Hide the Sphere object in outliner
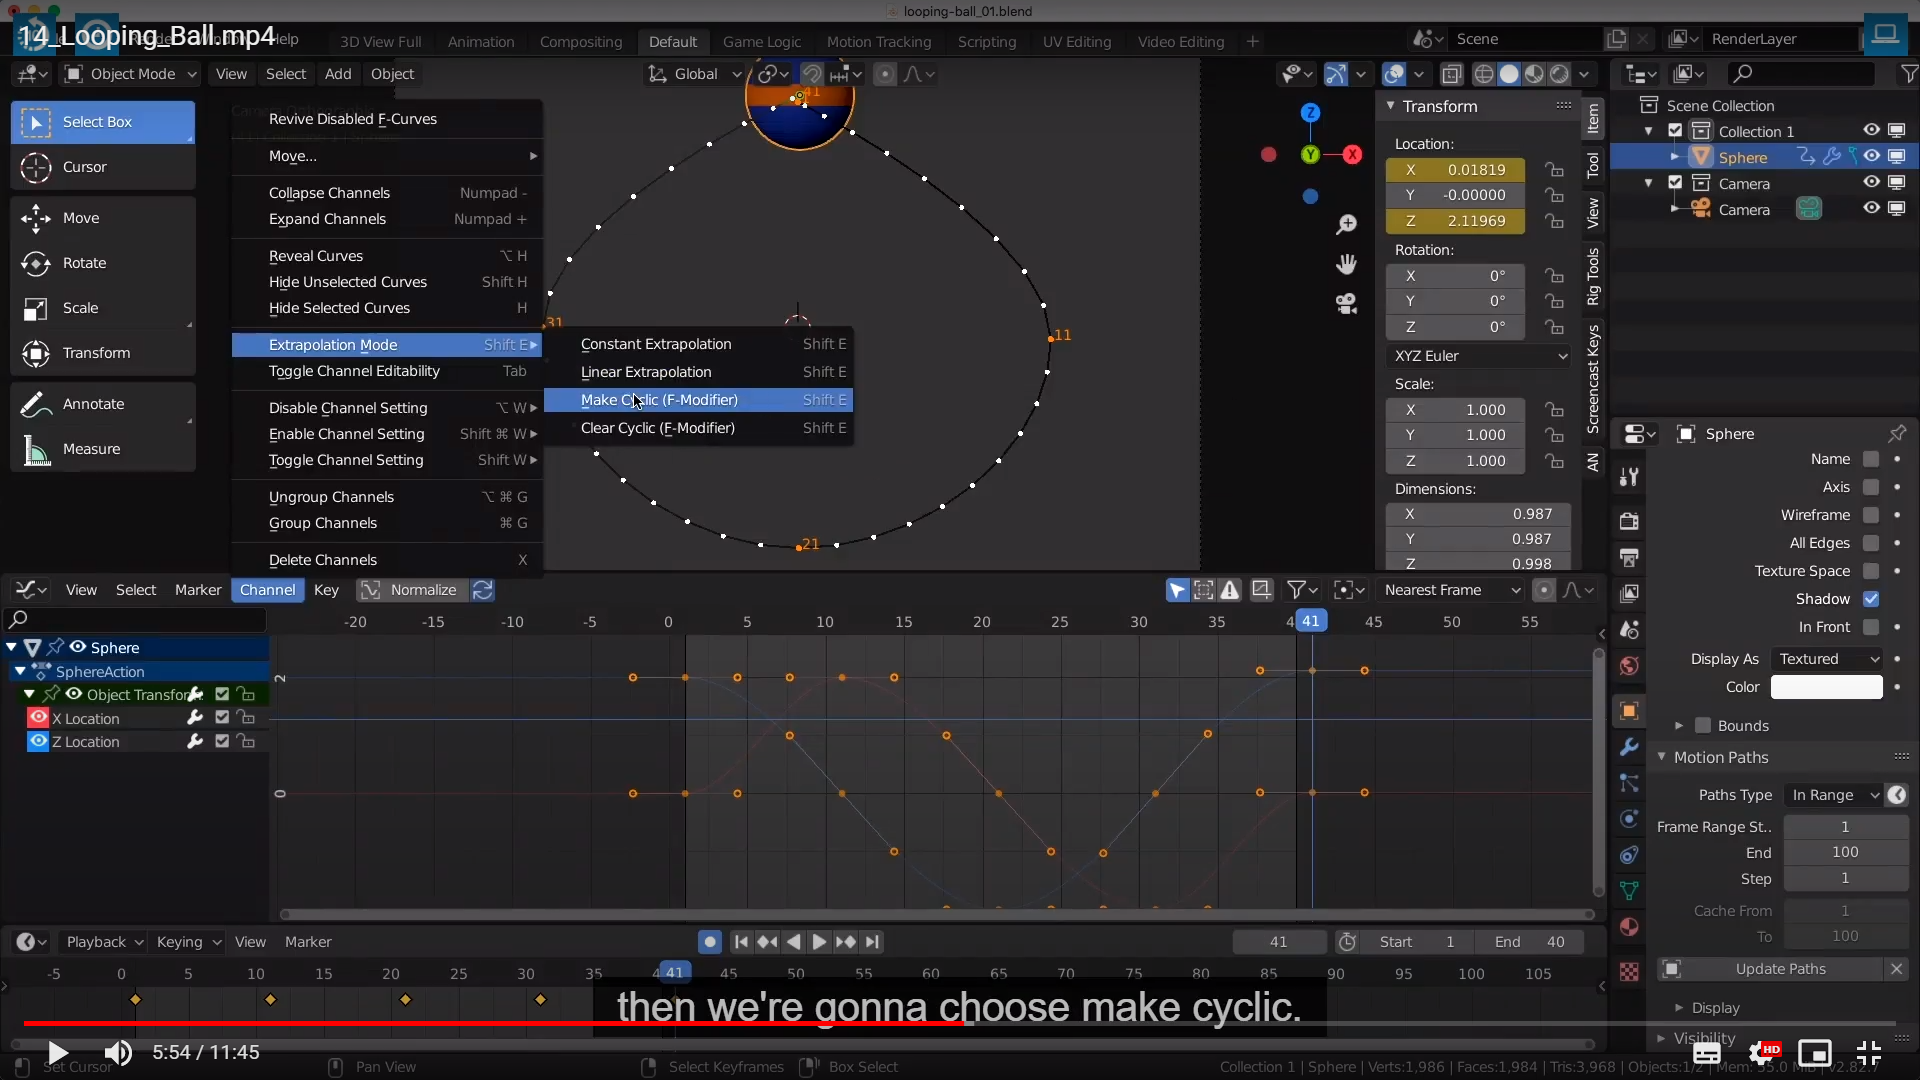 click(x=1871, y=157)
